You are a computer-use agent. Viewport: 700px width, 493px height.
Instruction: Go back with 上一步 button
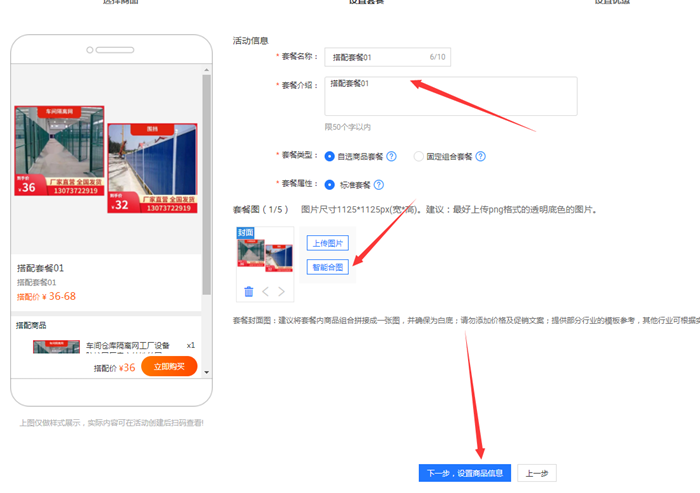point(536,473)
